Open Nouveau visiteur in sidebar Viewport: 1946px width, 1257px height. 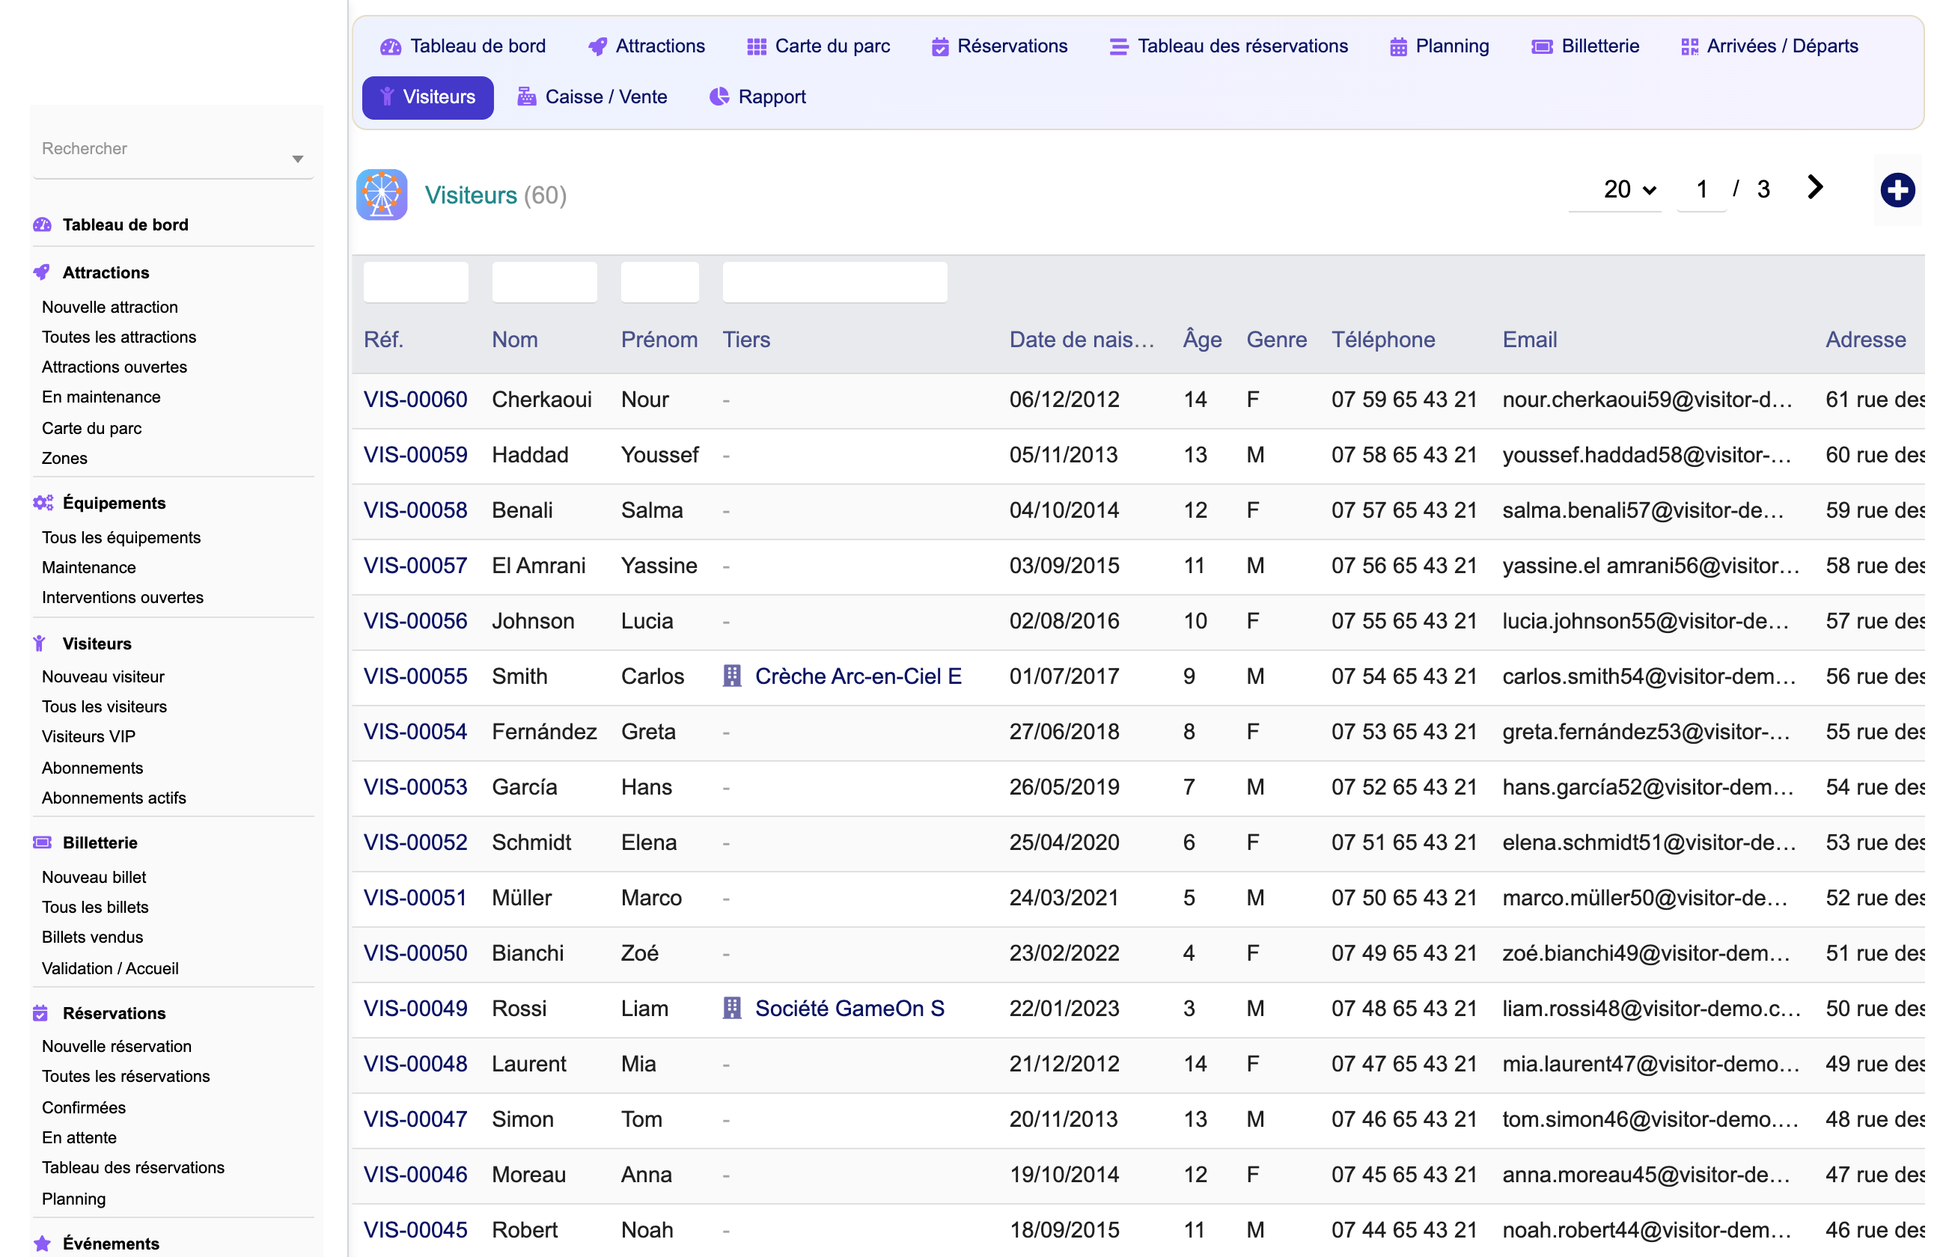point(103,677)
